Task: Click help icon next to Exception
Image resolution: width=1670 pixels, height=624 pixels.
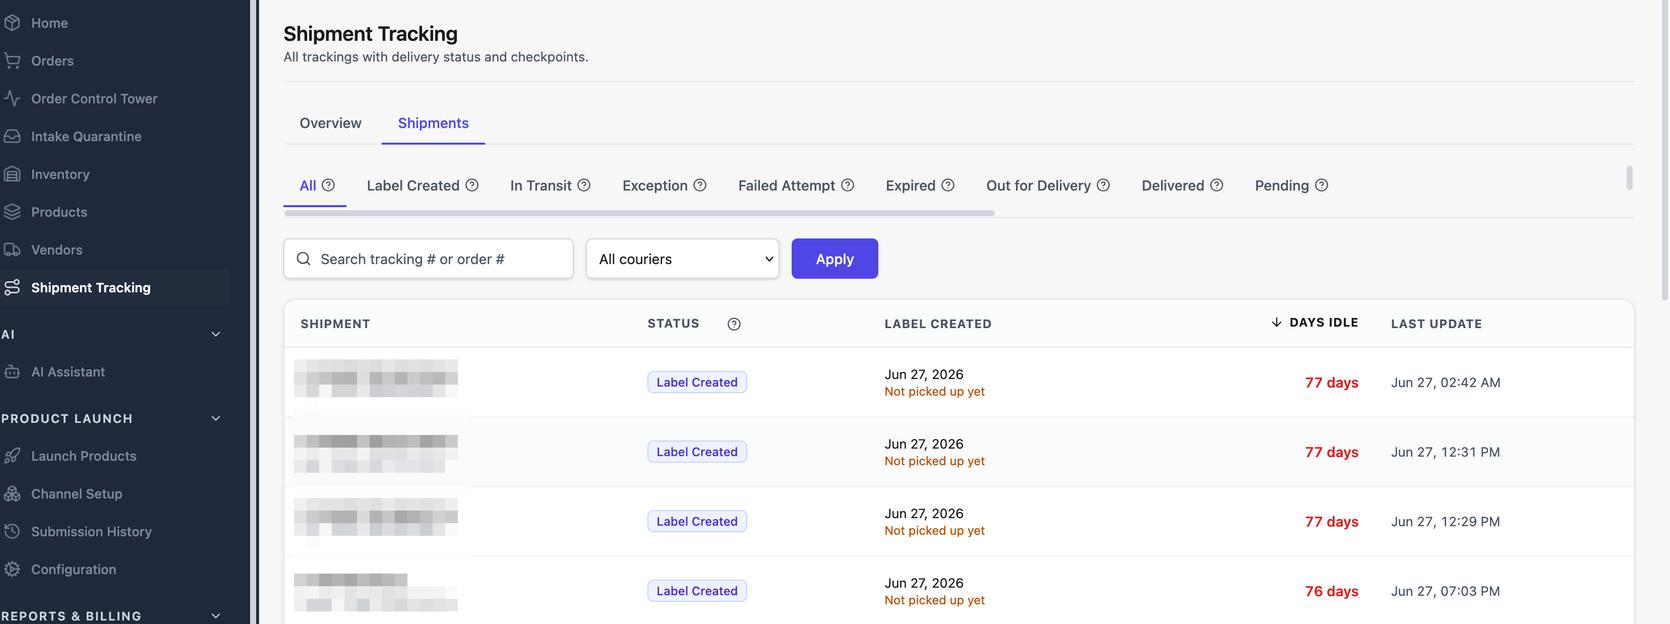Action: pos(700,185)
